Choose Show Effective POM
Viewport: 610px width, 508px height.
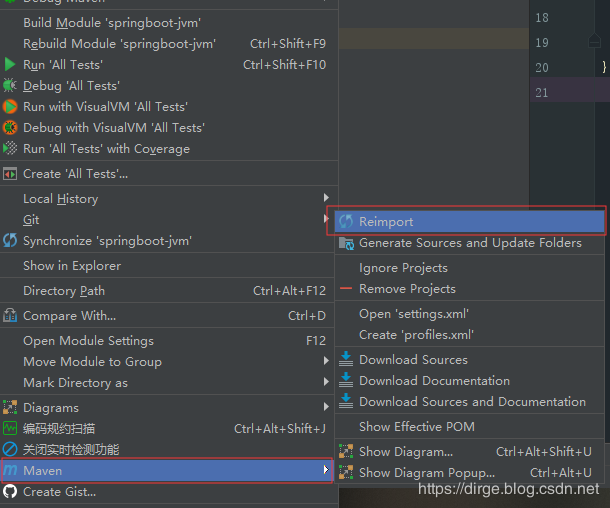pos(469,426)
